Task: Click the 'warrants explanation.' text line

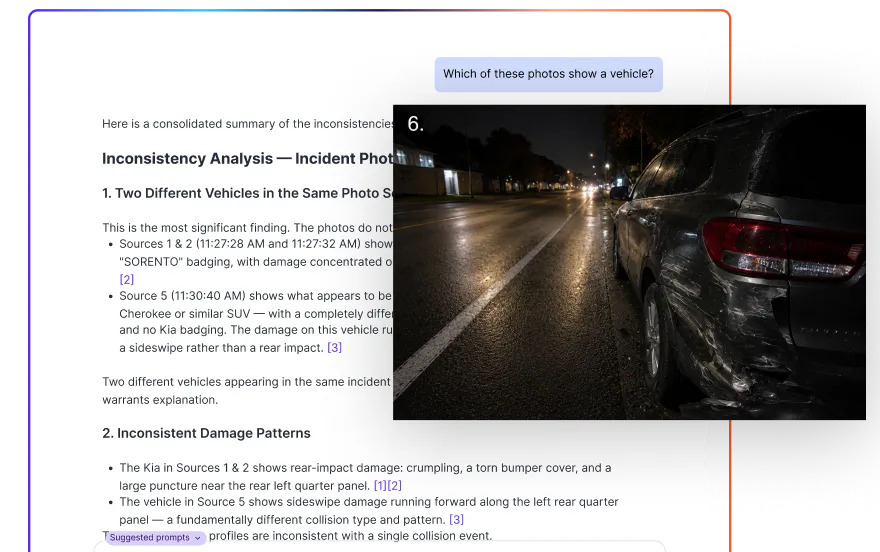Action: (160, 400)
